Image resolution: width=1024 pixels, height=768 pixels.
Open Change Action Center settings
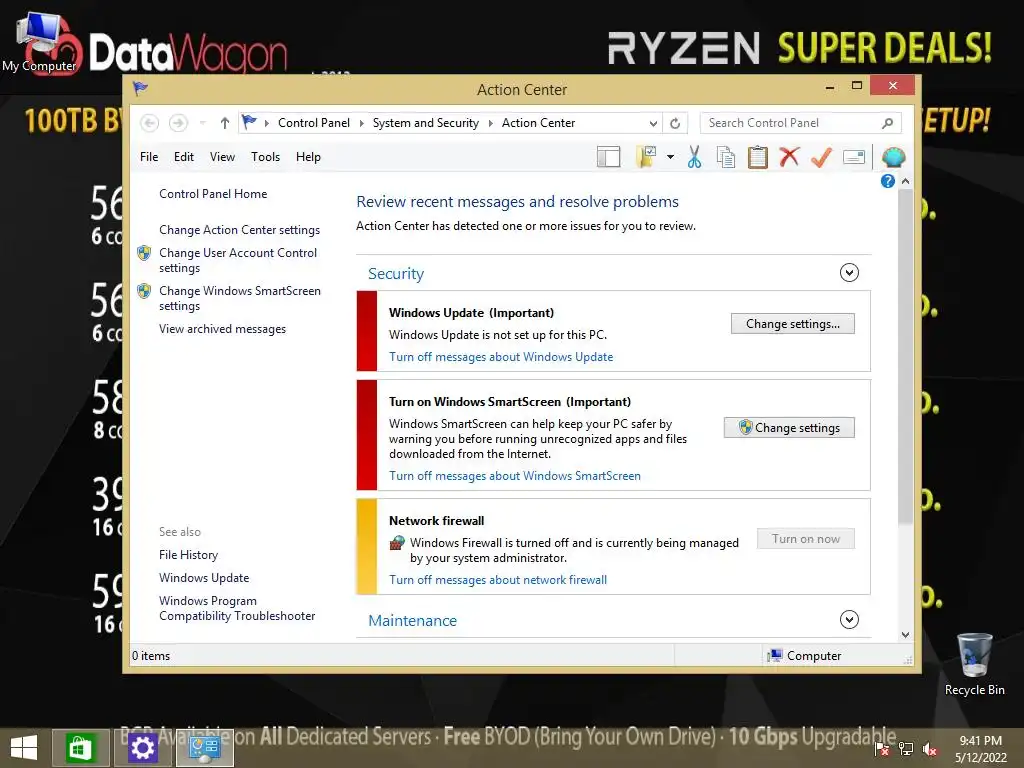pyautogui.click(x=239, y=230)
